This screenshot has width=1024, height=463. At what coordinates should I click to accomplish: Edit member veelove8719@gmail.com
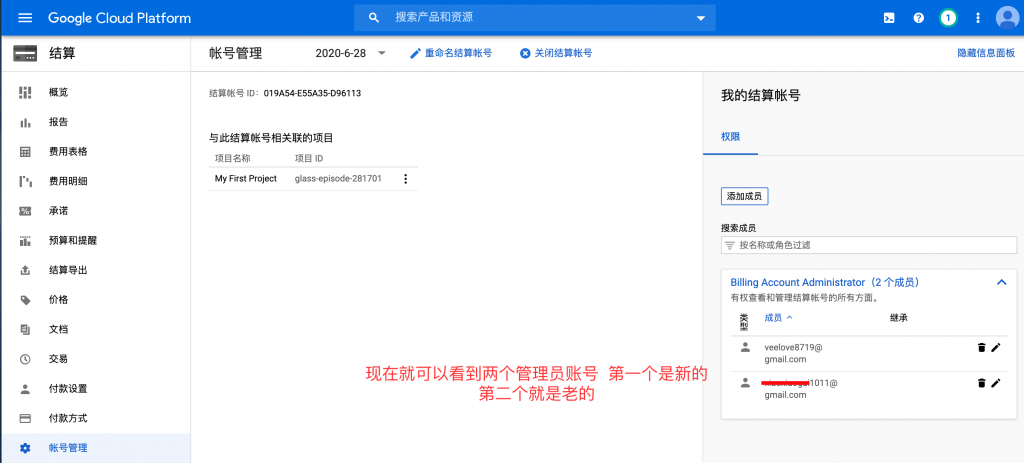coord(995,347)
